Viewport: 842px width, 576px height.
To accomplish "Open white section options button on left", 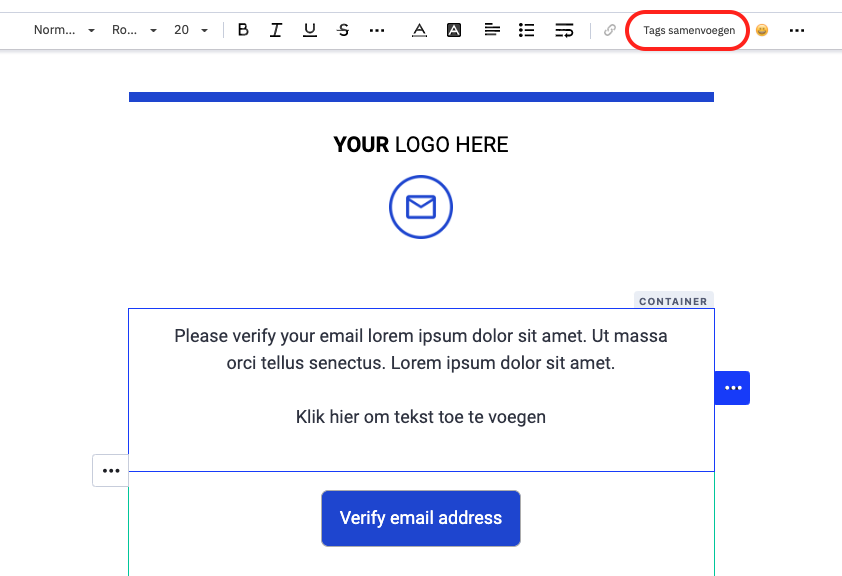I will (x=111, y=470).
